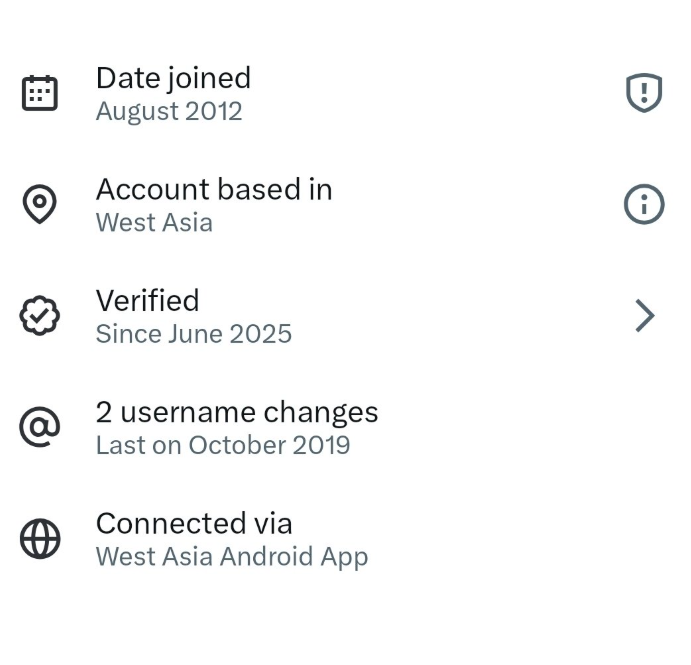Click the August 2012 text
Viewport: 691px width, 665px height.
click(x=169, y=111)
